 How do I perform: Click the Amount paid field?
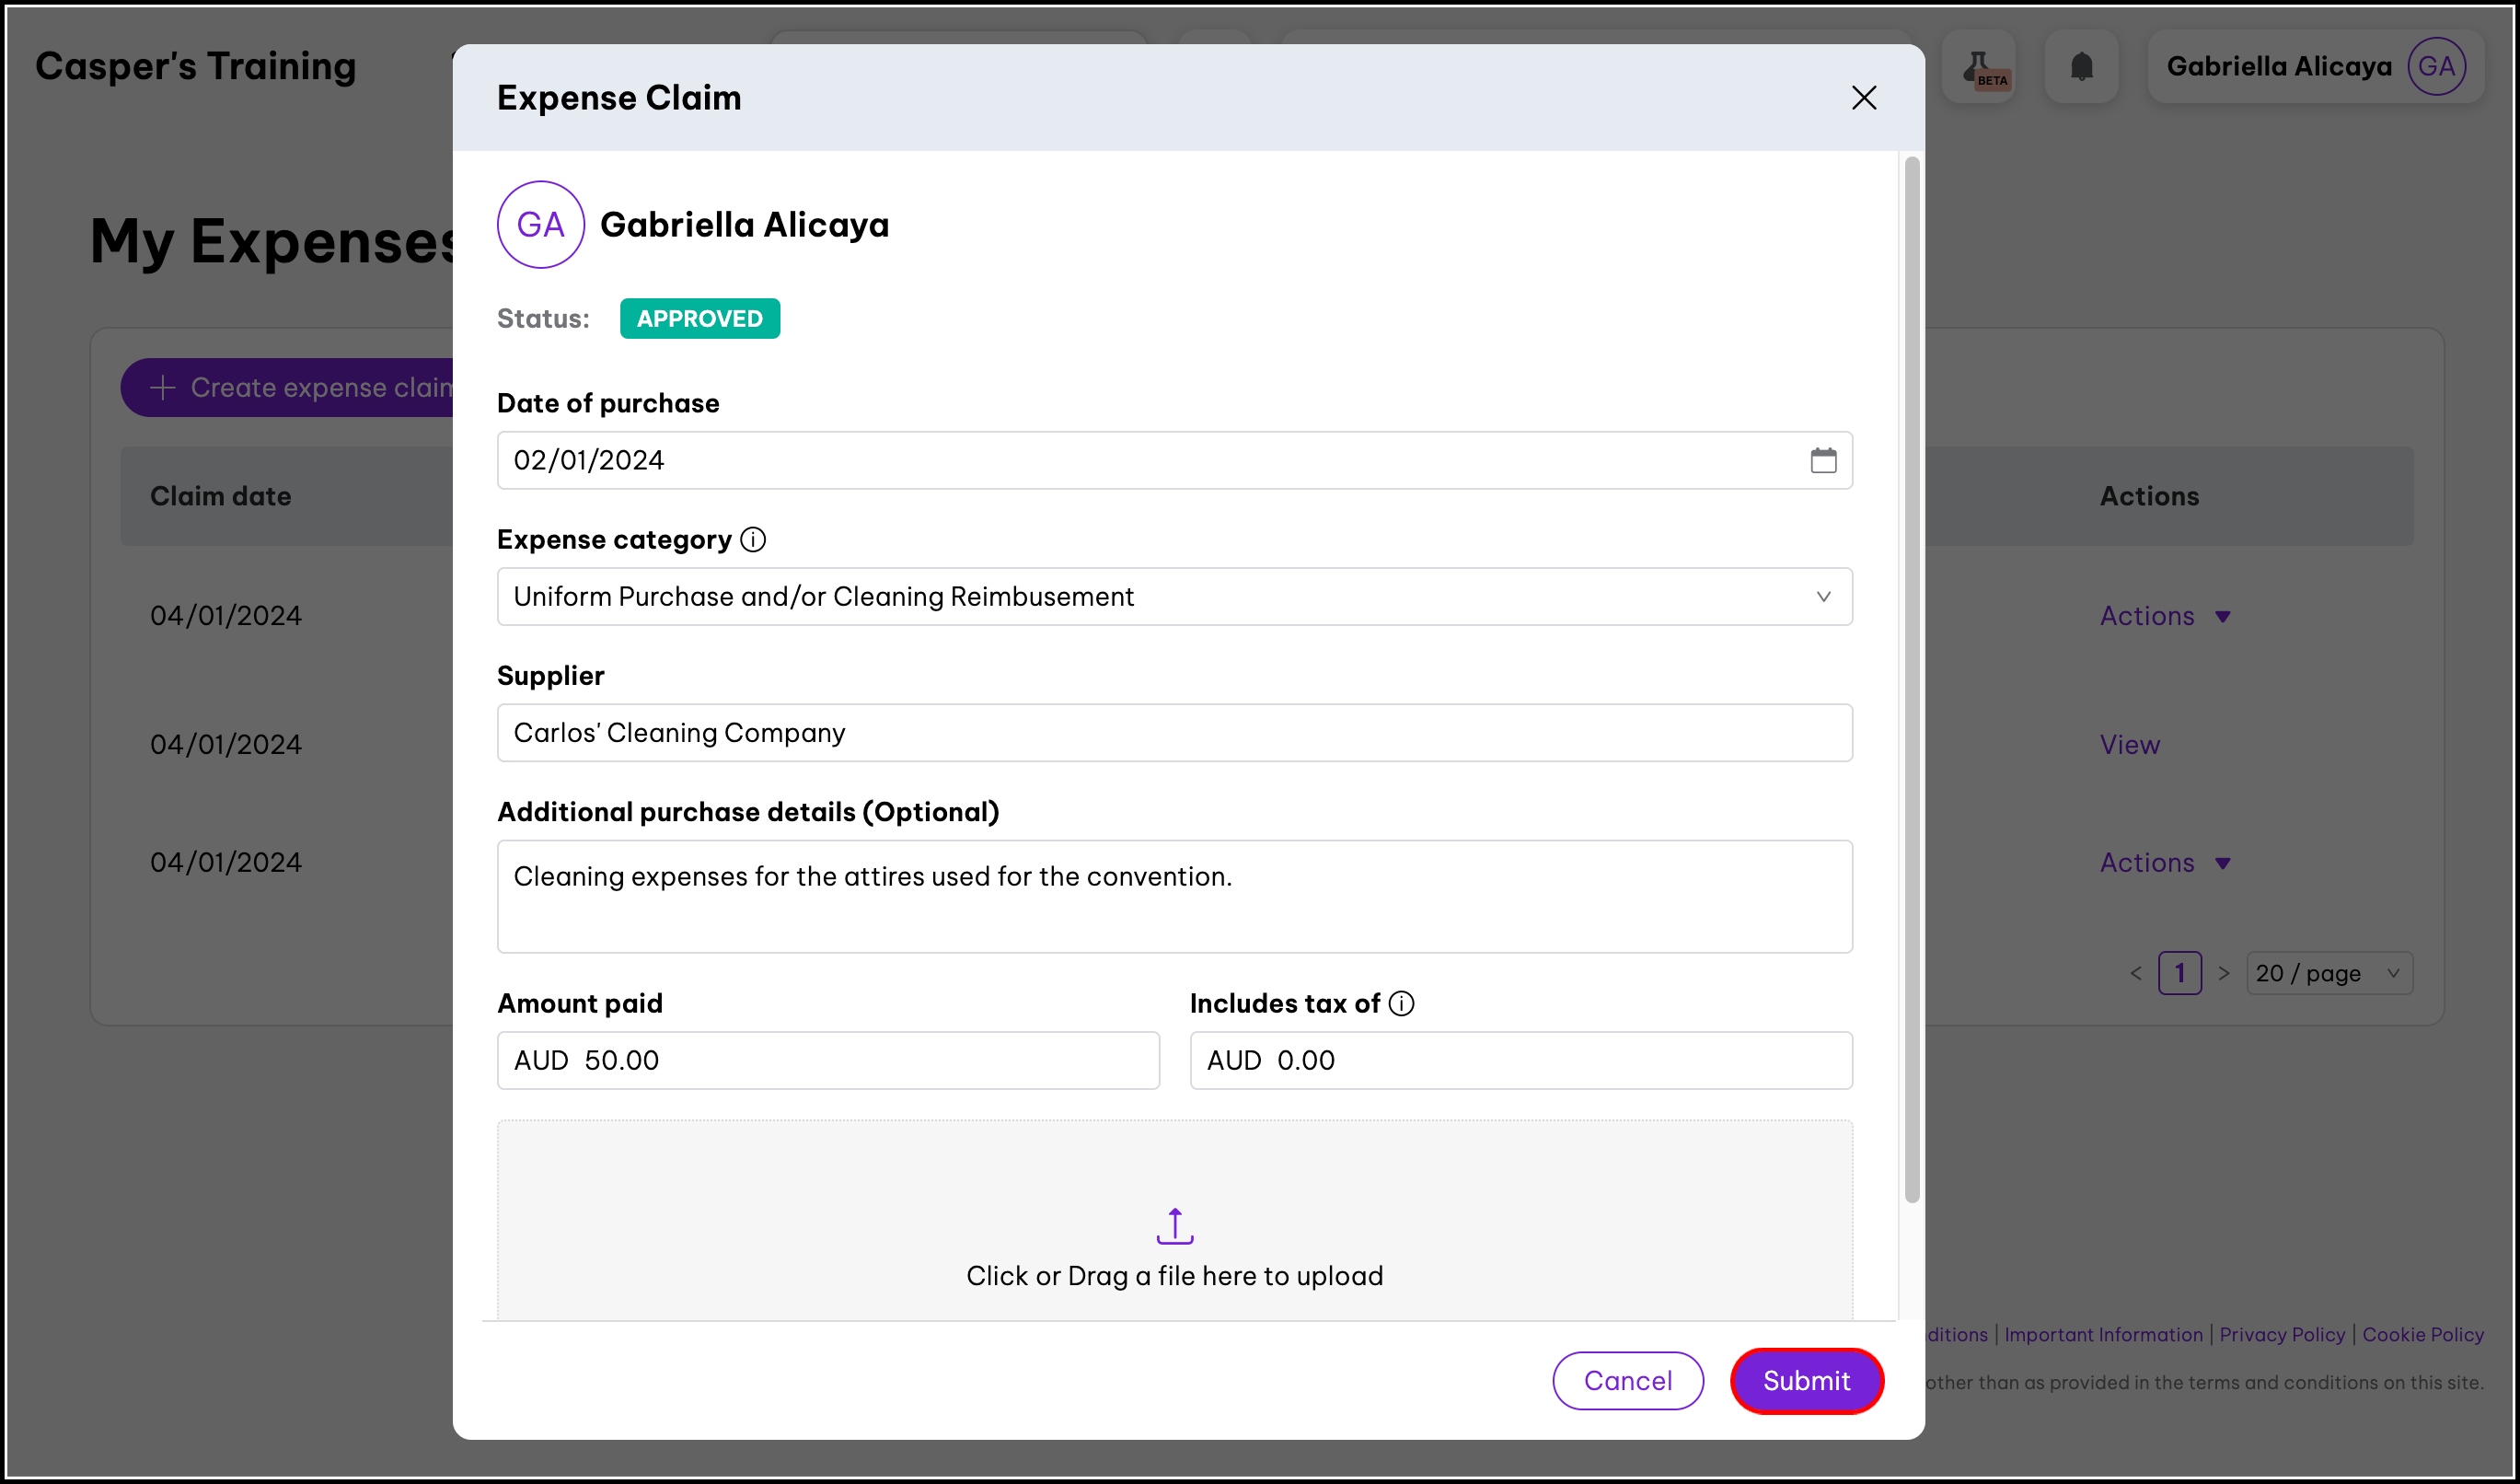(828, 1060)
